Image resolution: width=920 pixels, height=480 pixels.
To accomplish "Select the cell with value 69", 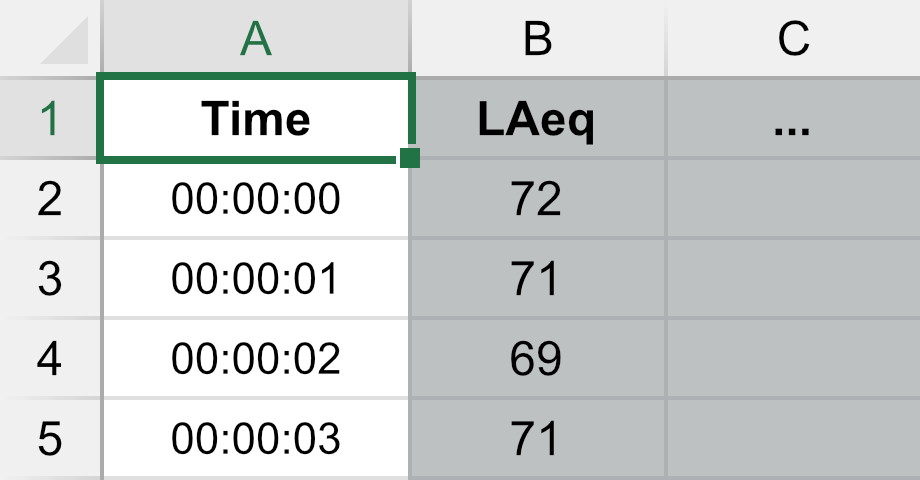I will point(537,358).
